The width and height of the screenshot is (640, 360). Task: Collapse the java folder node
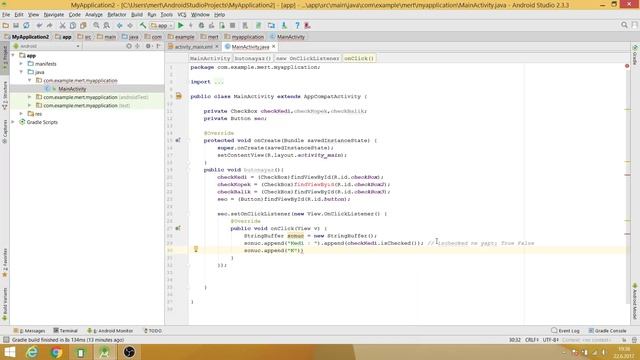[x=21, y=72]
